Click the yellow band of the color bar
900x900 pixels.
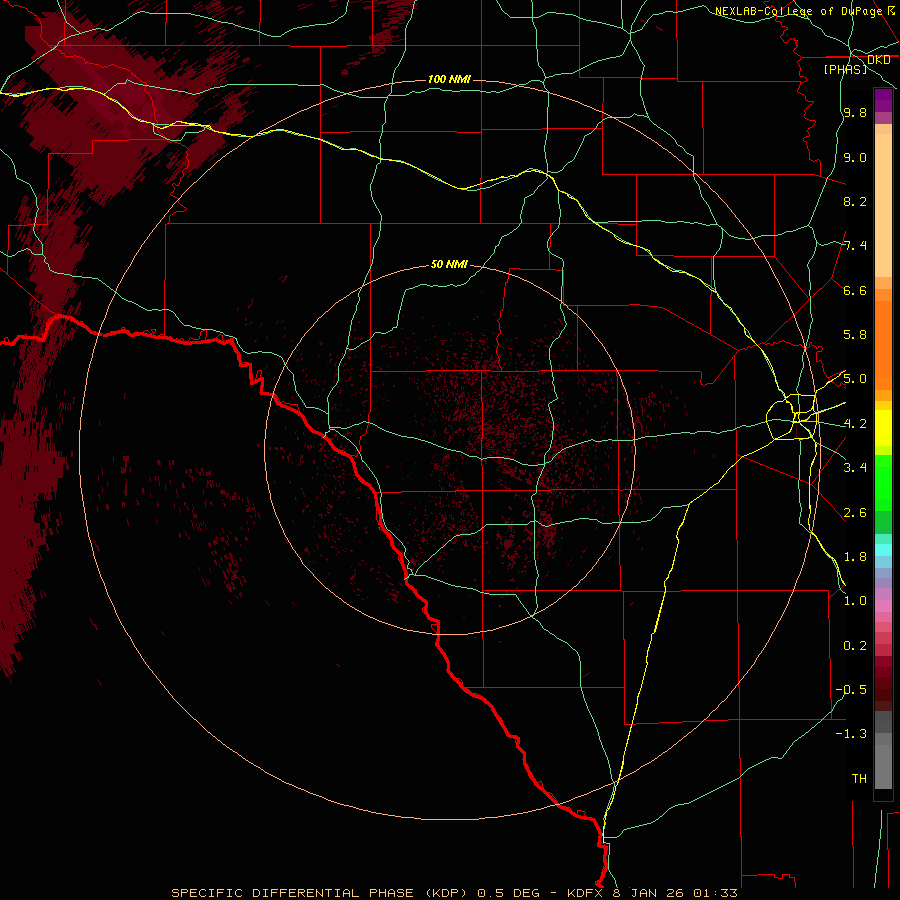(x=883, y=427)
